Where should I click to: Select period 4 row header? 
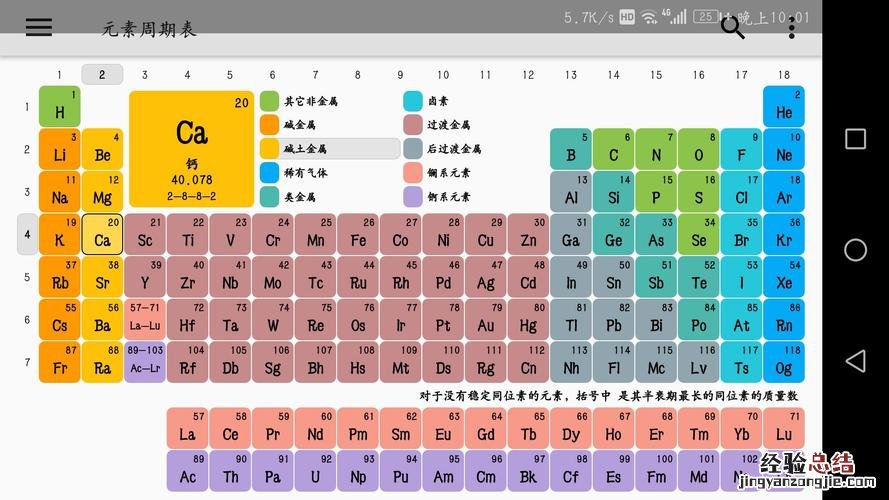coord(27,234)
